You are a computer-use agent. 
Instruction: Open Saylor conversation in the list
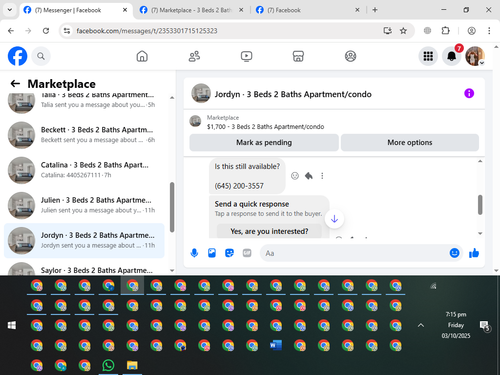84,269
